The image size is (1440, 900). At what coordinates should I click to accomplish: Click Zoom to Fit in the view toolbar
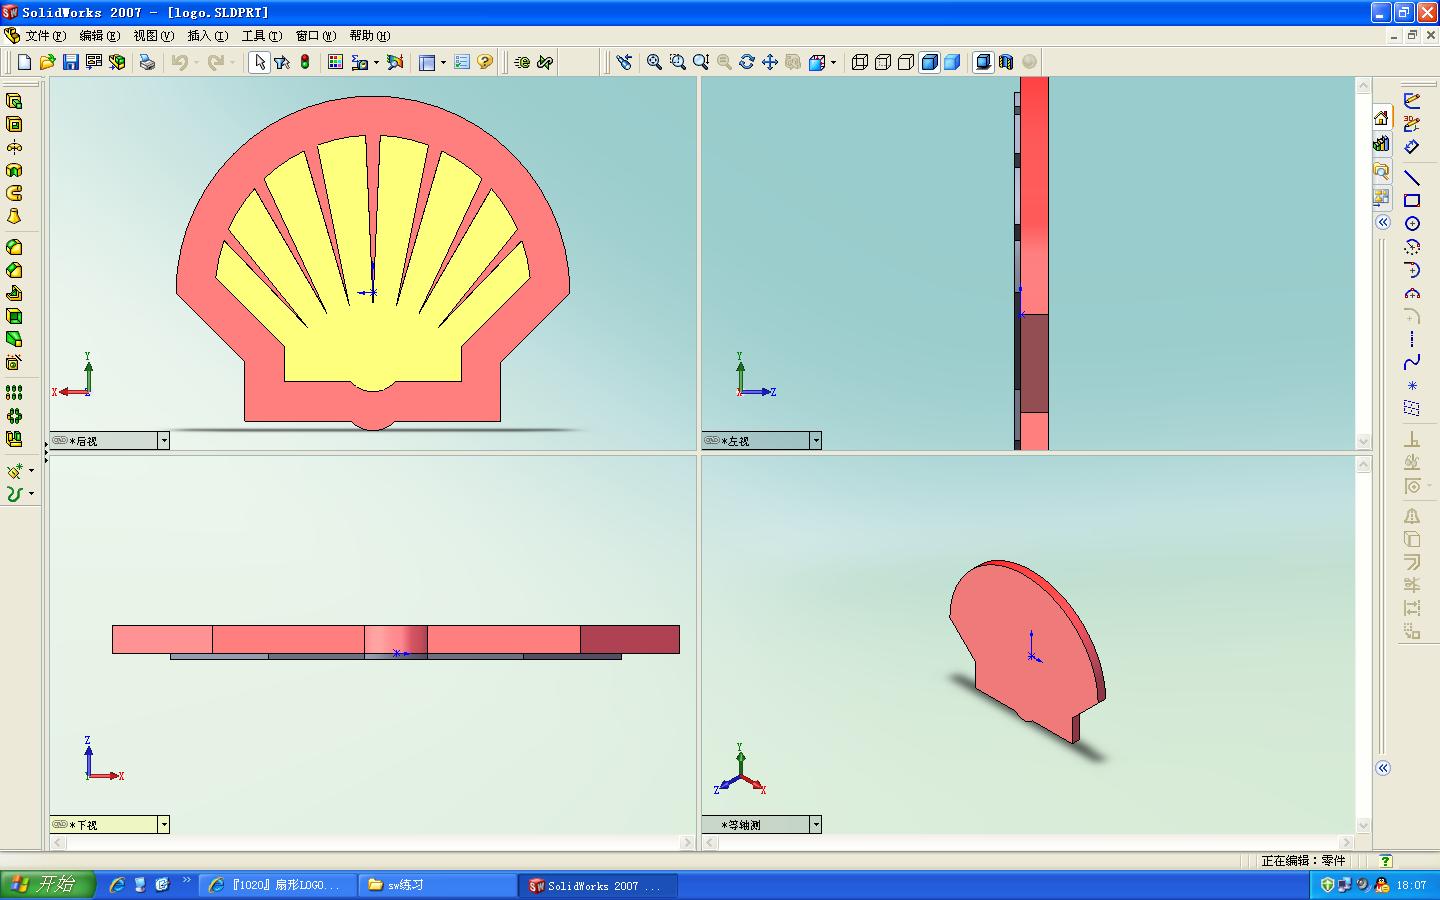(654, 62)
